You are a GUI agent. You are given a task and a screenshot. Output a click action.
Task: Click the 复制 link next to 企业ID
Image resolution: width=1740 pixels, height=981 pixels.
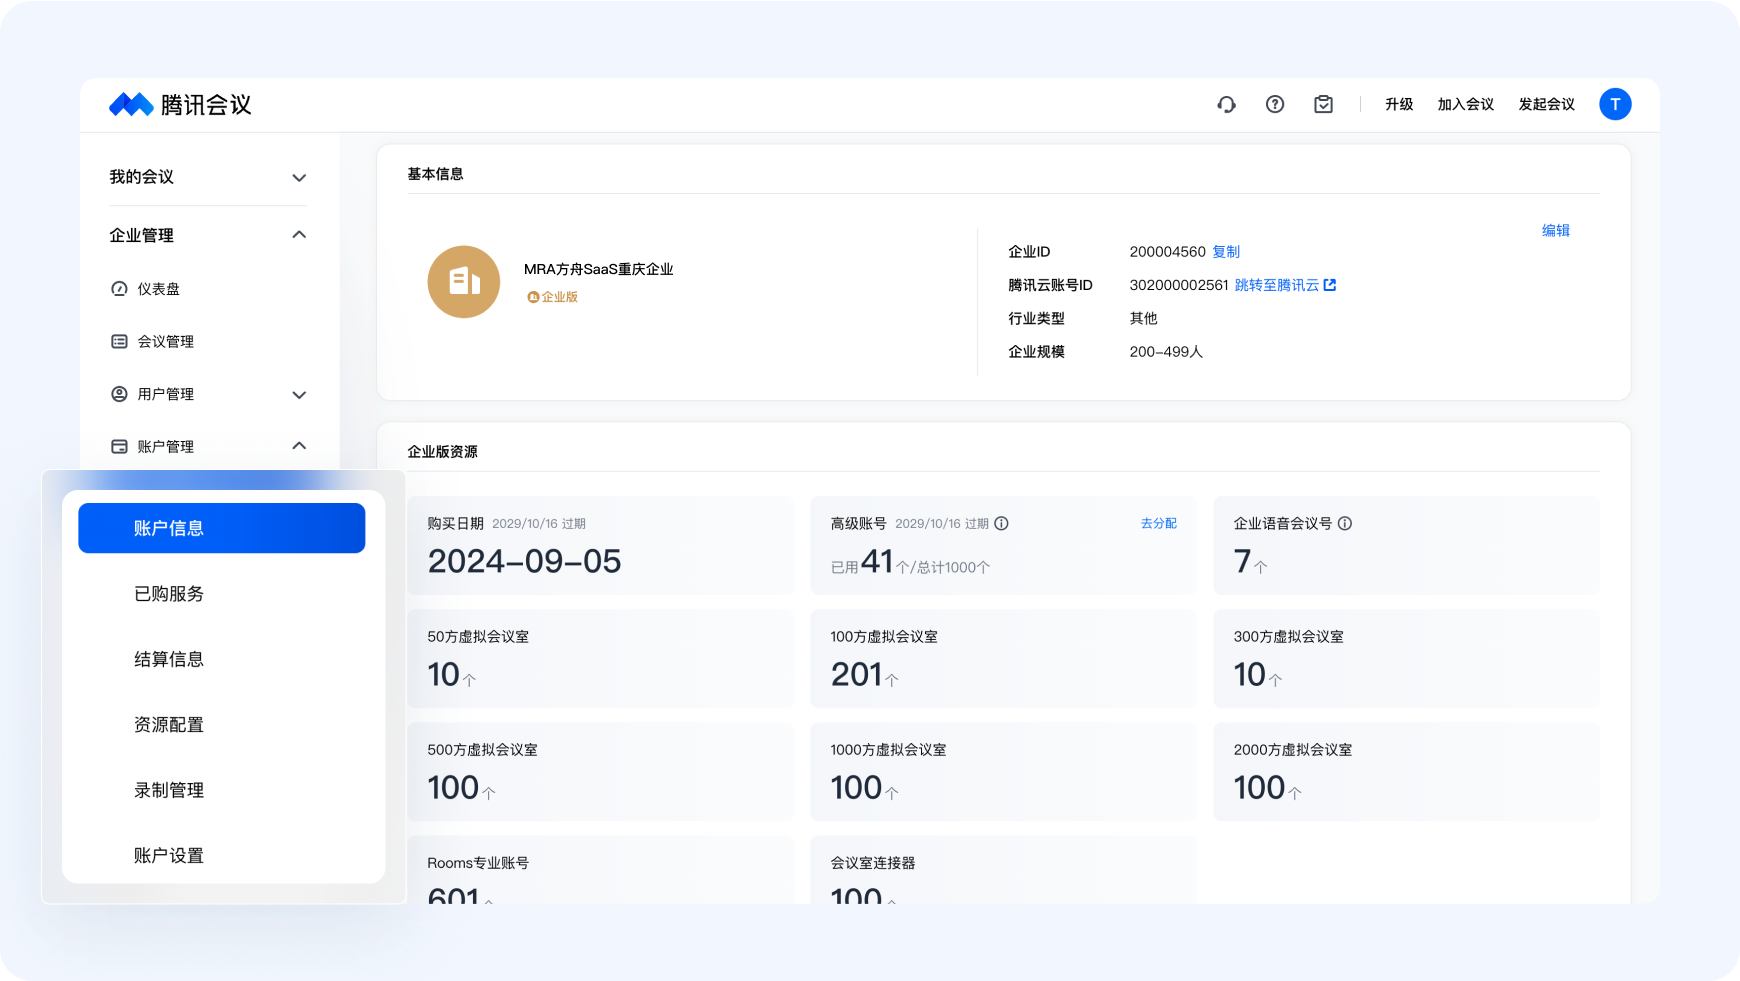click(x=1226, y=252)
